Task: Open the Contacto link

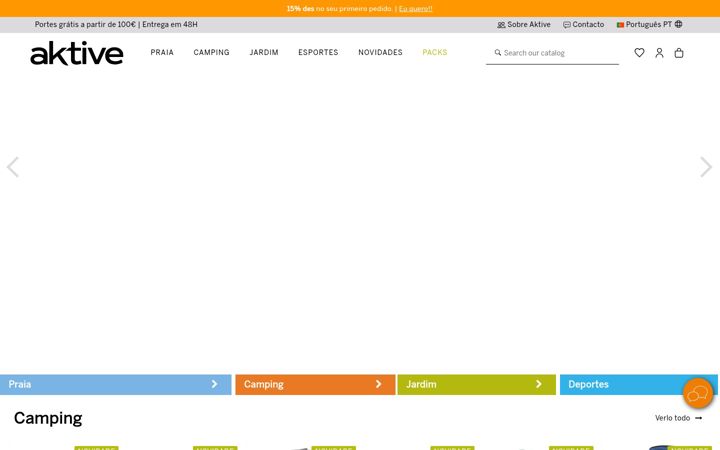Action: point(584,24)
